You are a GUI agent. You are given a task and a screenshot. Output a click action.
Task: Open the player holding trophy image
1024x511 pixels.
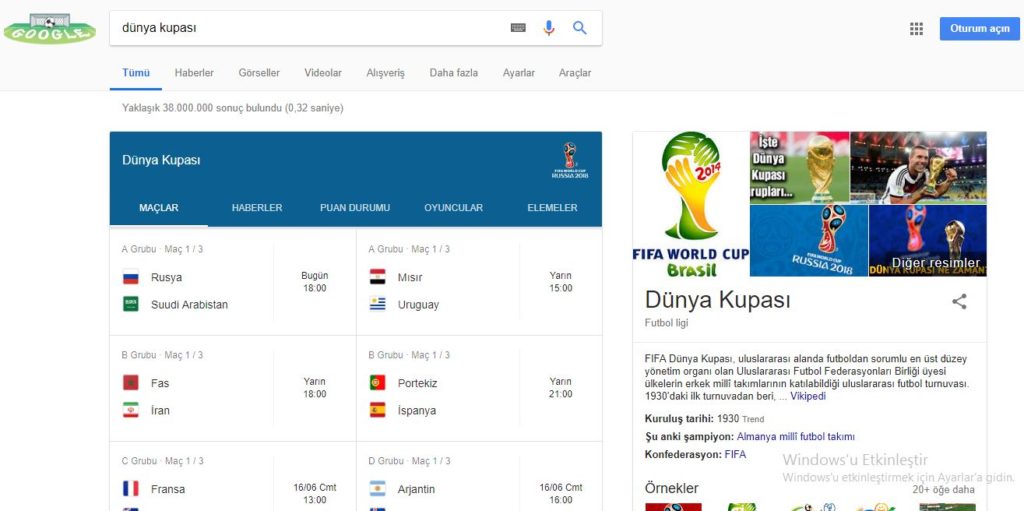(918, 167)
